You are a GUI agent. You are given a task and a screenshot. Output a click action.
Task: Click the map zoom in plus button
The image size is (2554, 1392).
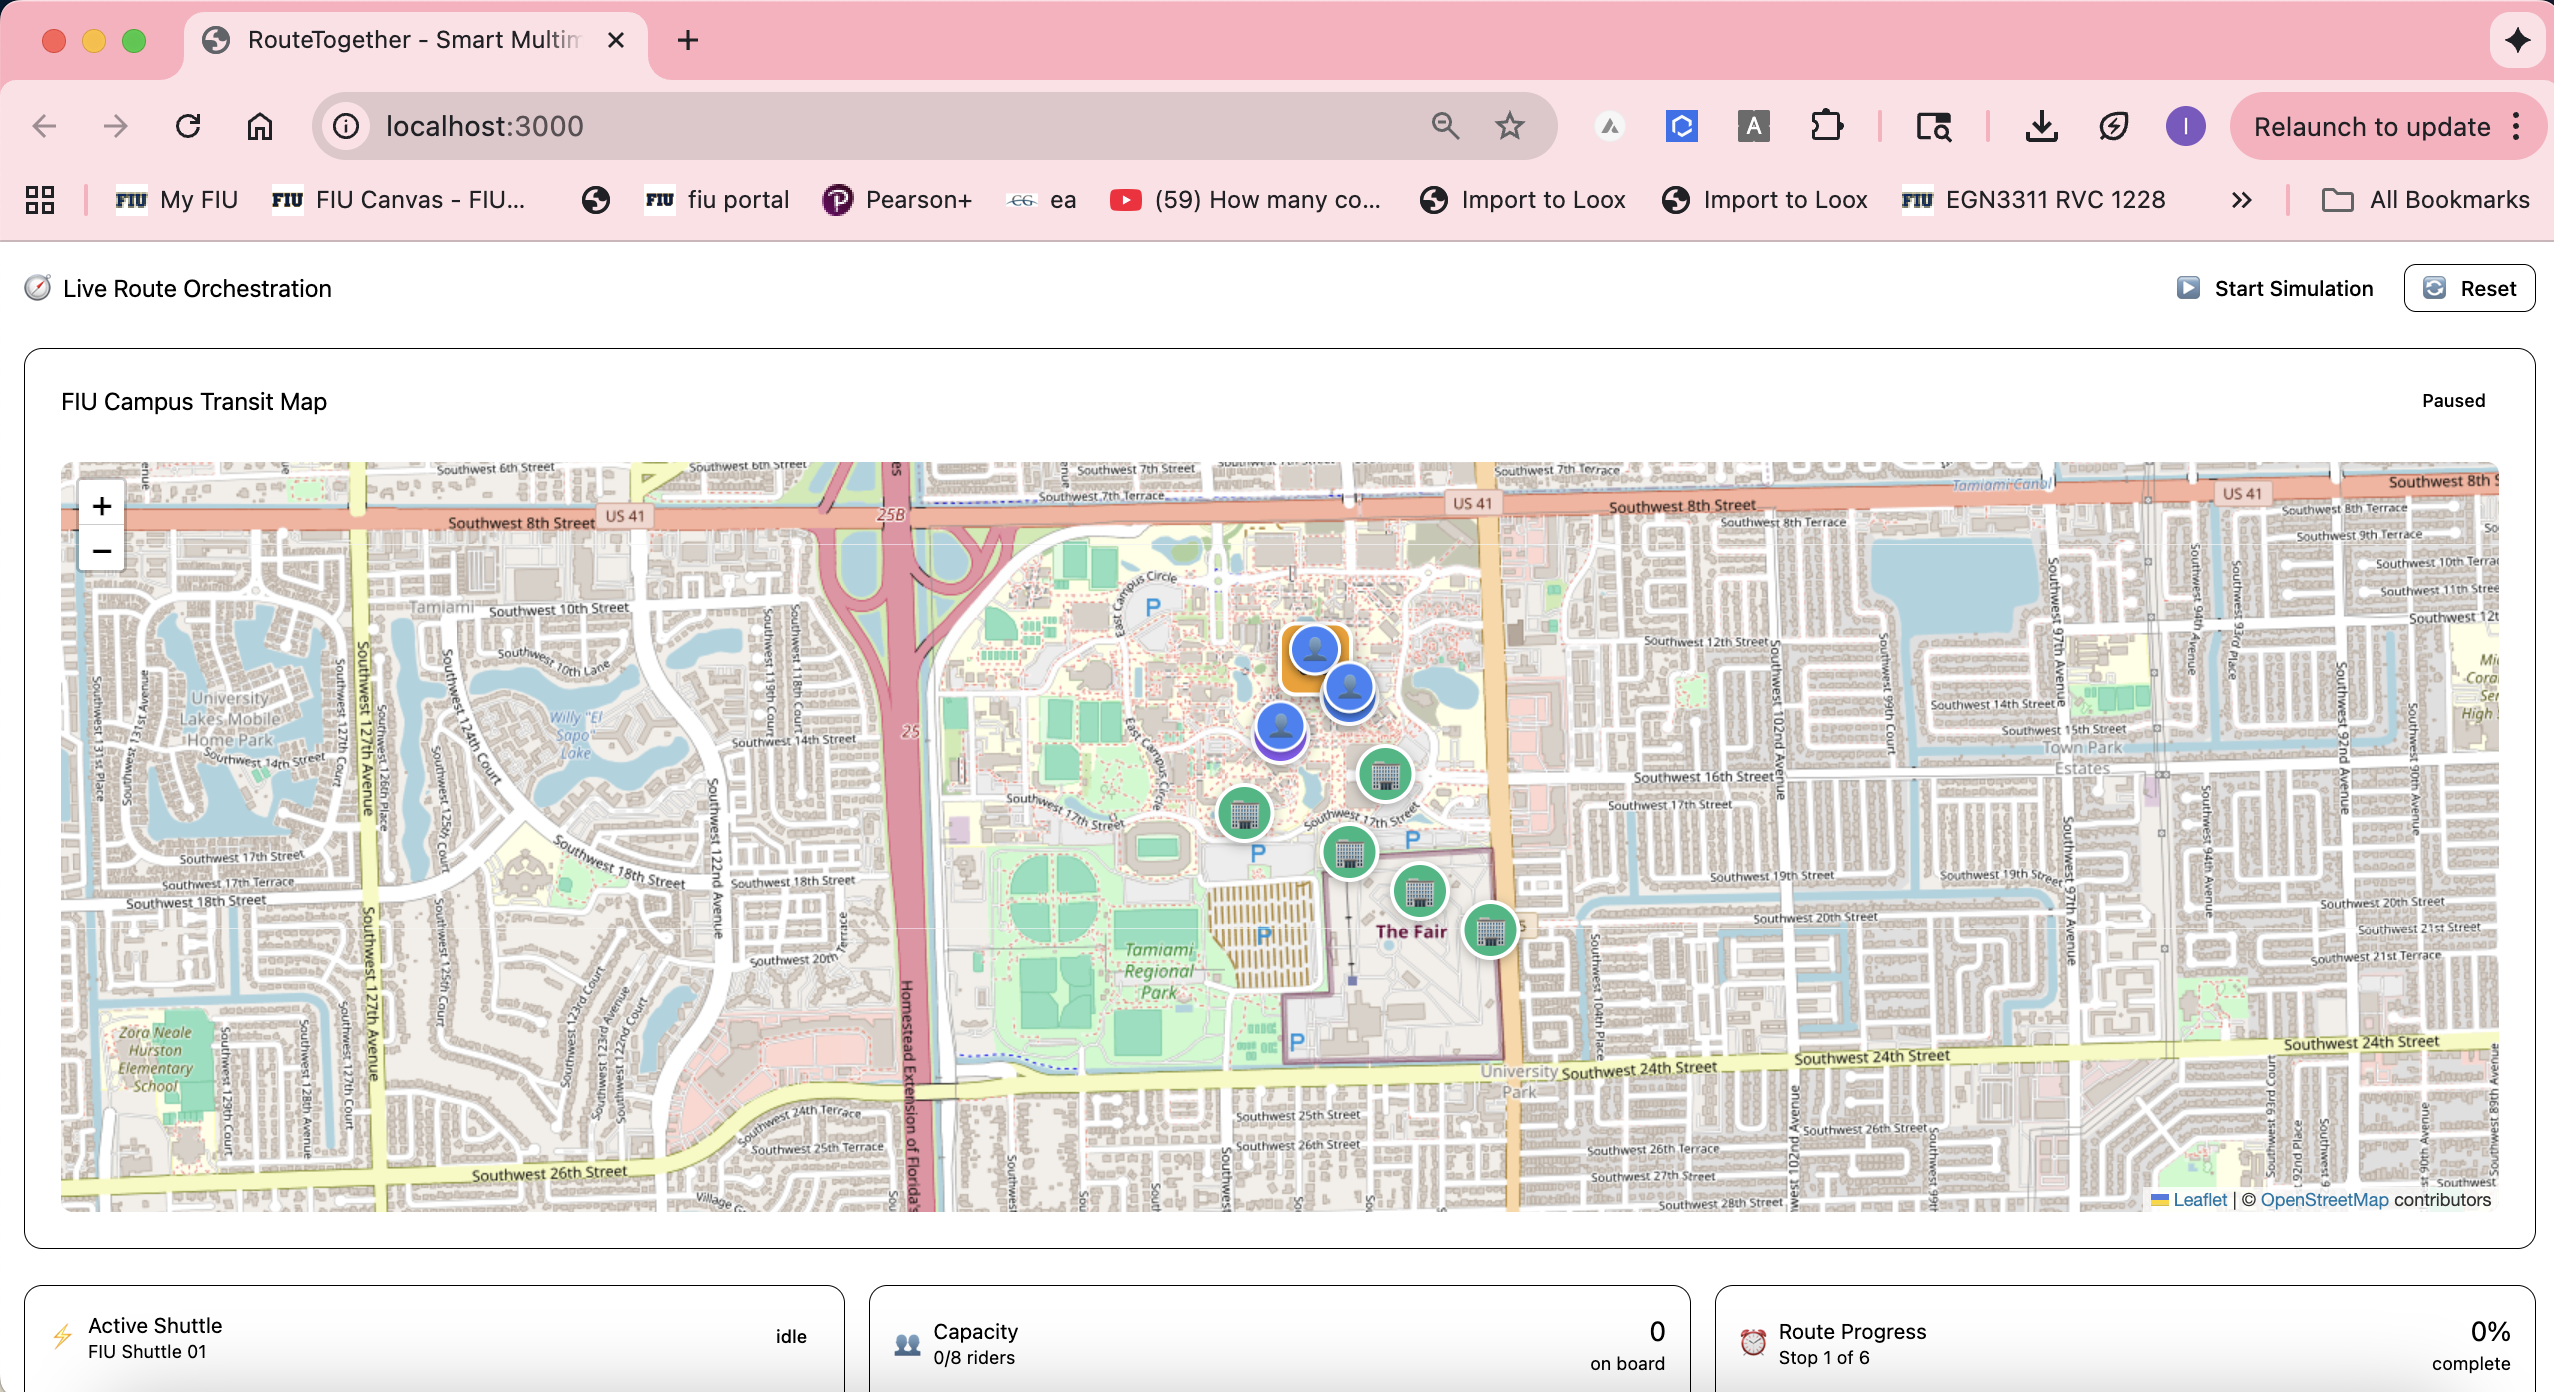[x=101, y=506]
